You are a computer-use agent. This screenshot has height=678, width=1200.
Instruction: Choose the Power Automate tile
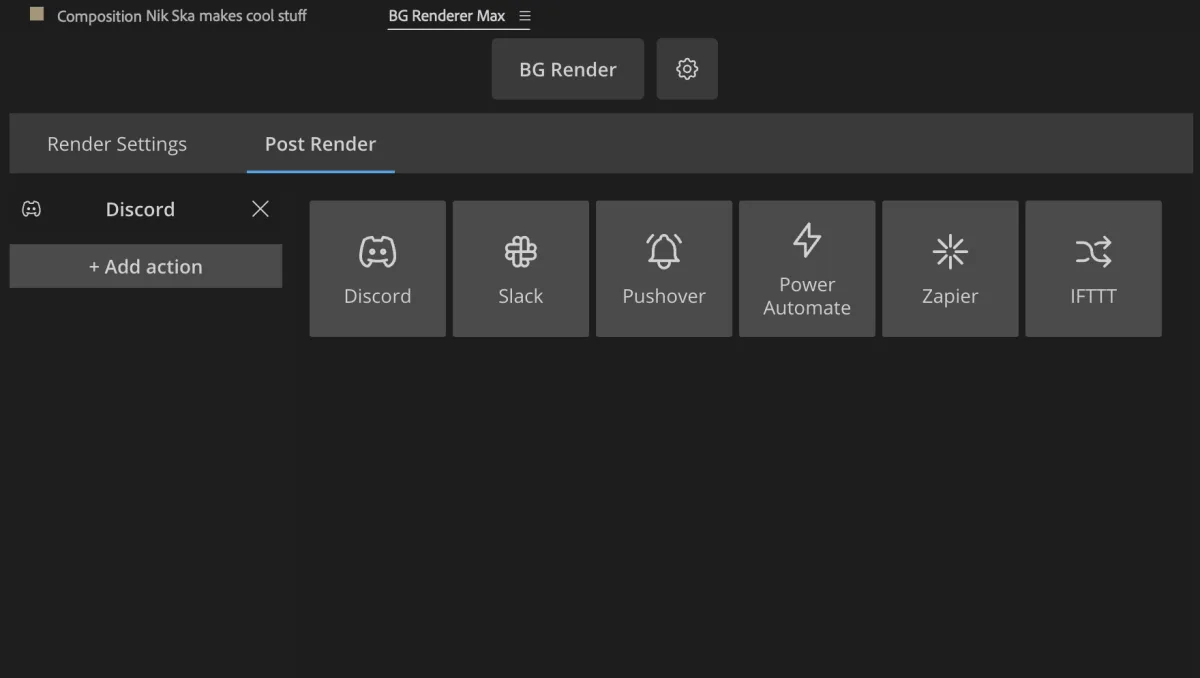click(807, 269)
